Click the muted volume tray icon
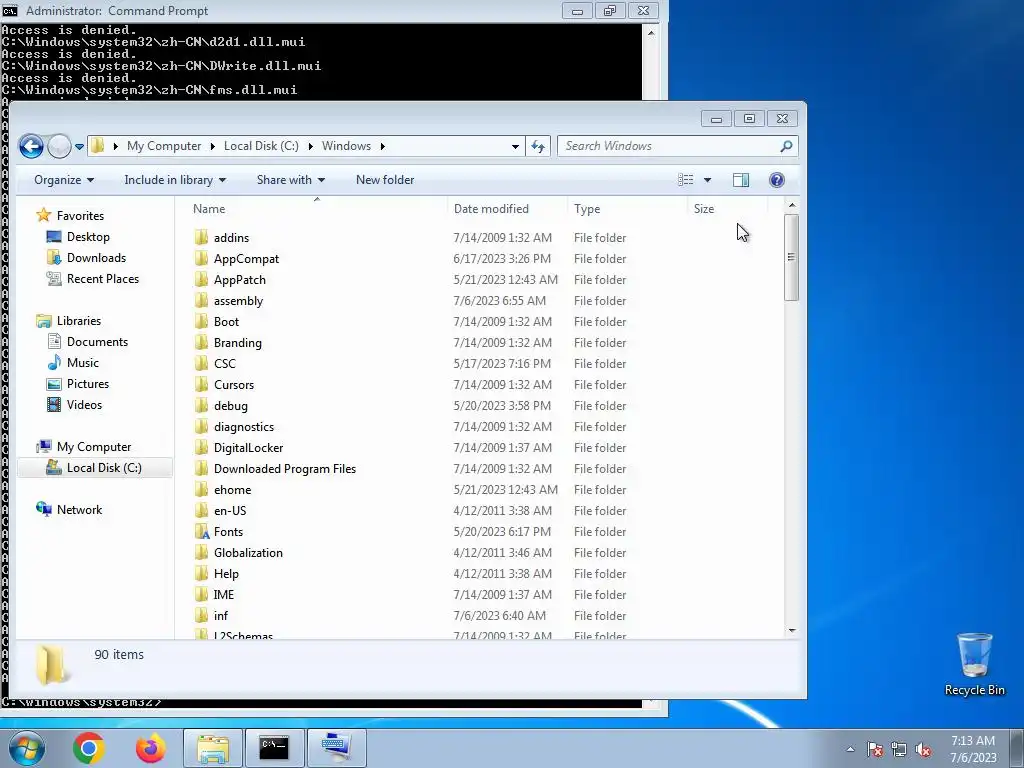Image resolution: width=1024 pixels, height=768 pixels. (923, 750)
